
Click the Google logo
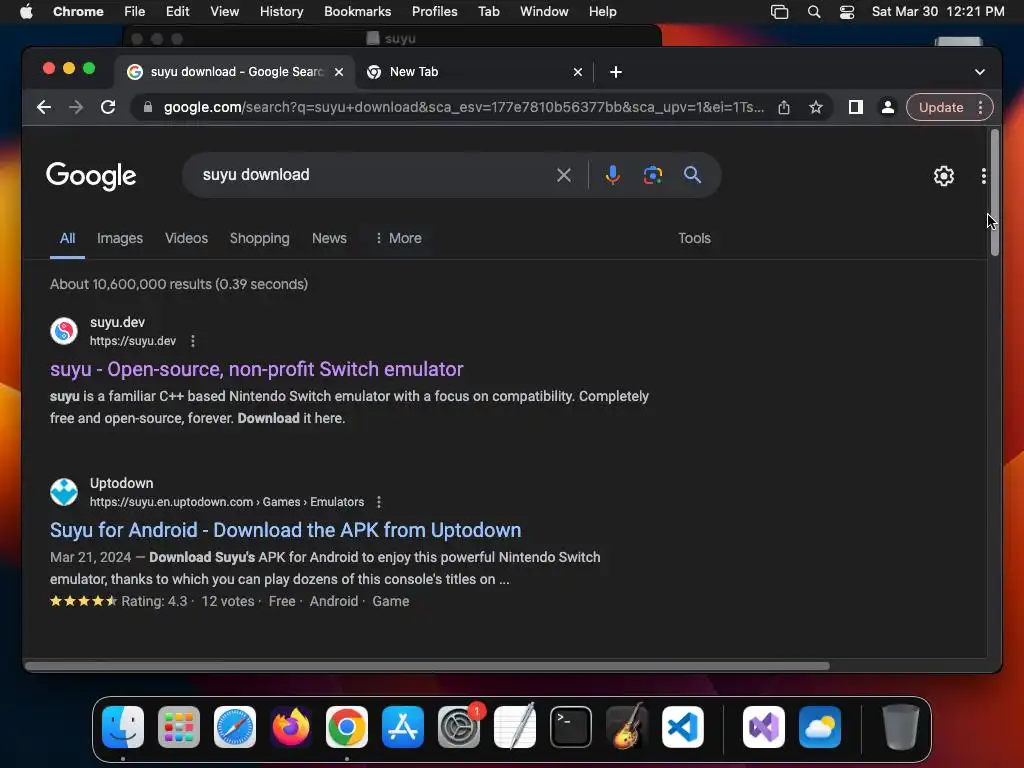click(x=91, y=176)
